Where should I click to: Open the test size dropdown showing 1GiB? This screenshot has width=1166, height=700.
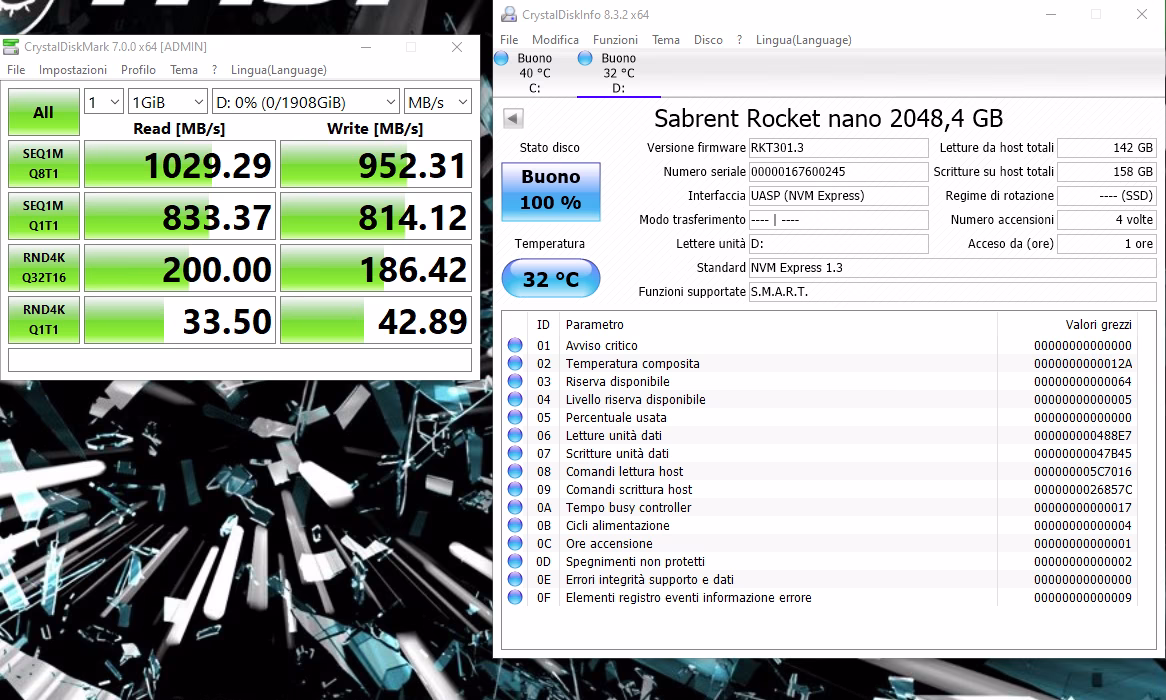167,102
